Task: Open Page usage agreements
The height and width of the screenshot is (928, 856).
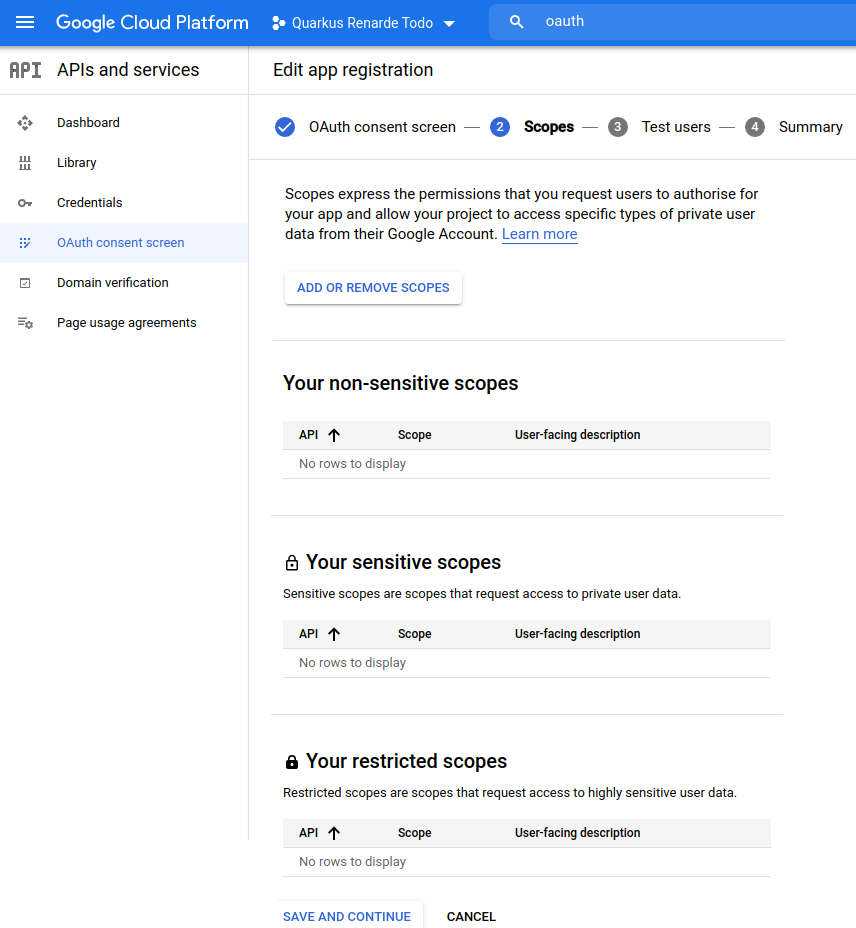Action: click(x=126, y=322)
